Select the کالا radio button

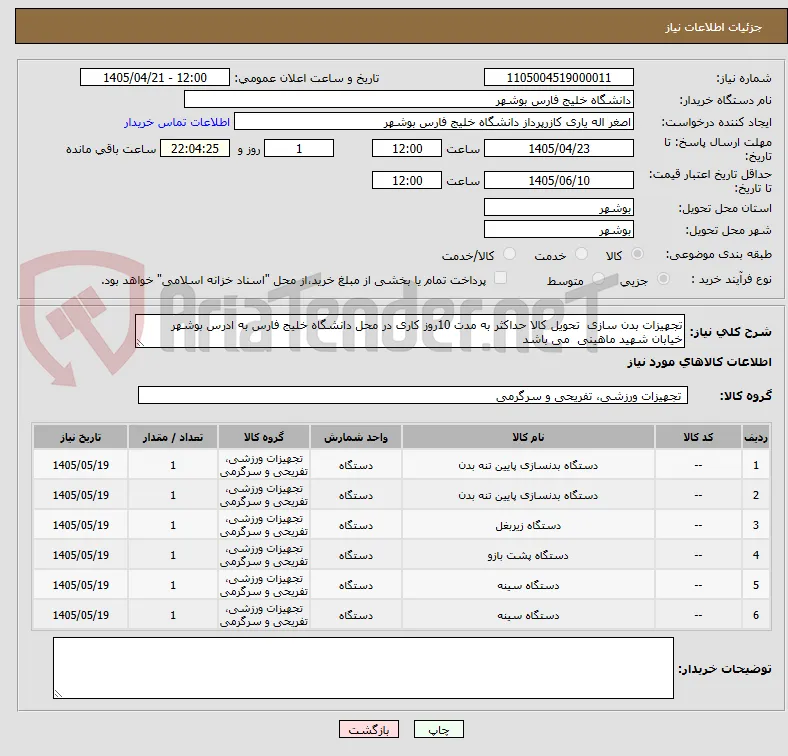(x=637, y=254)
